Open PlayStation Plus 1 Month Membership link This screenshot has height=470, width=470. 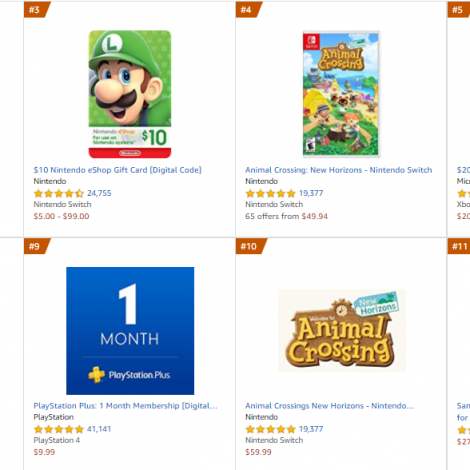pos(125,406)
